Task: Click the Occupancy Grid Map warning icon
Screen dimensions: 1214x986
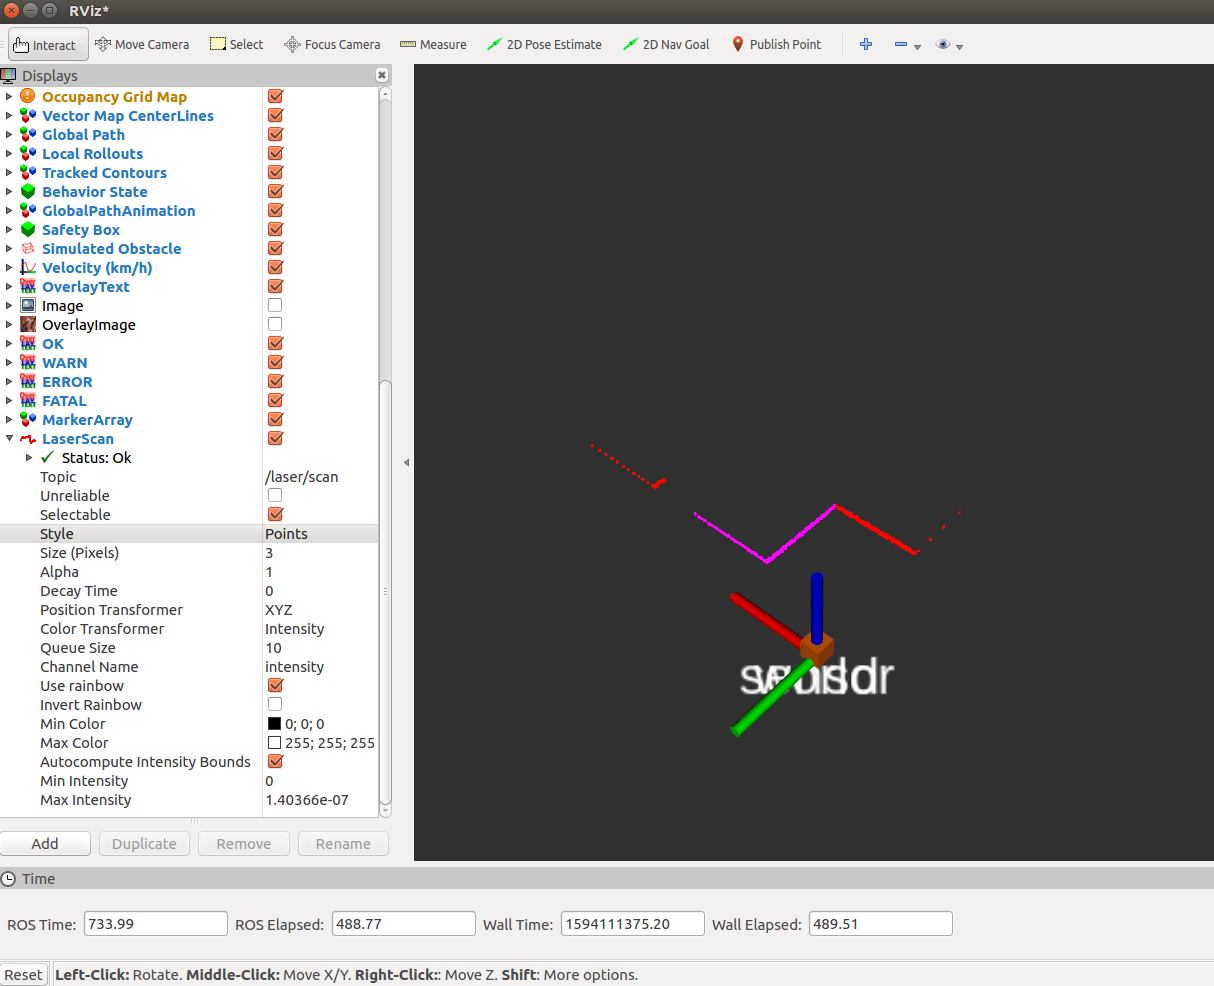Action: click(x=28, y=97)
